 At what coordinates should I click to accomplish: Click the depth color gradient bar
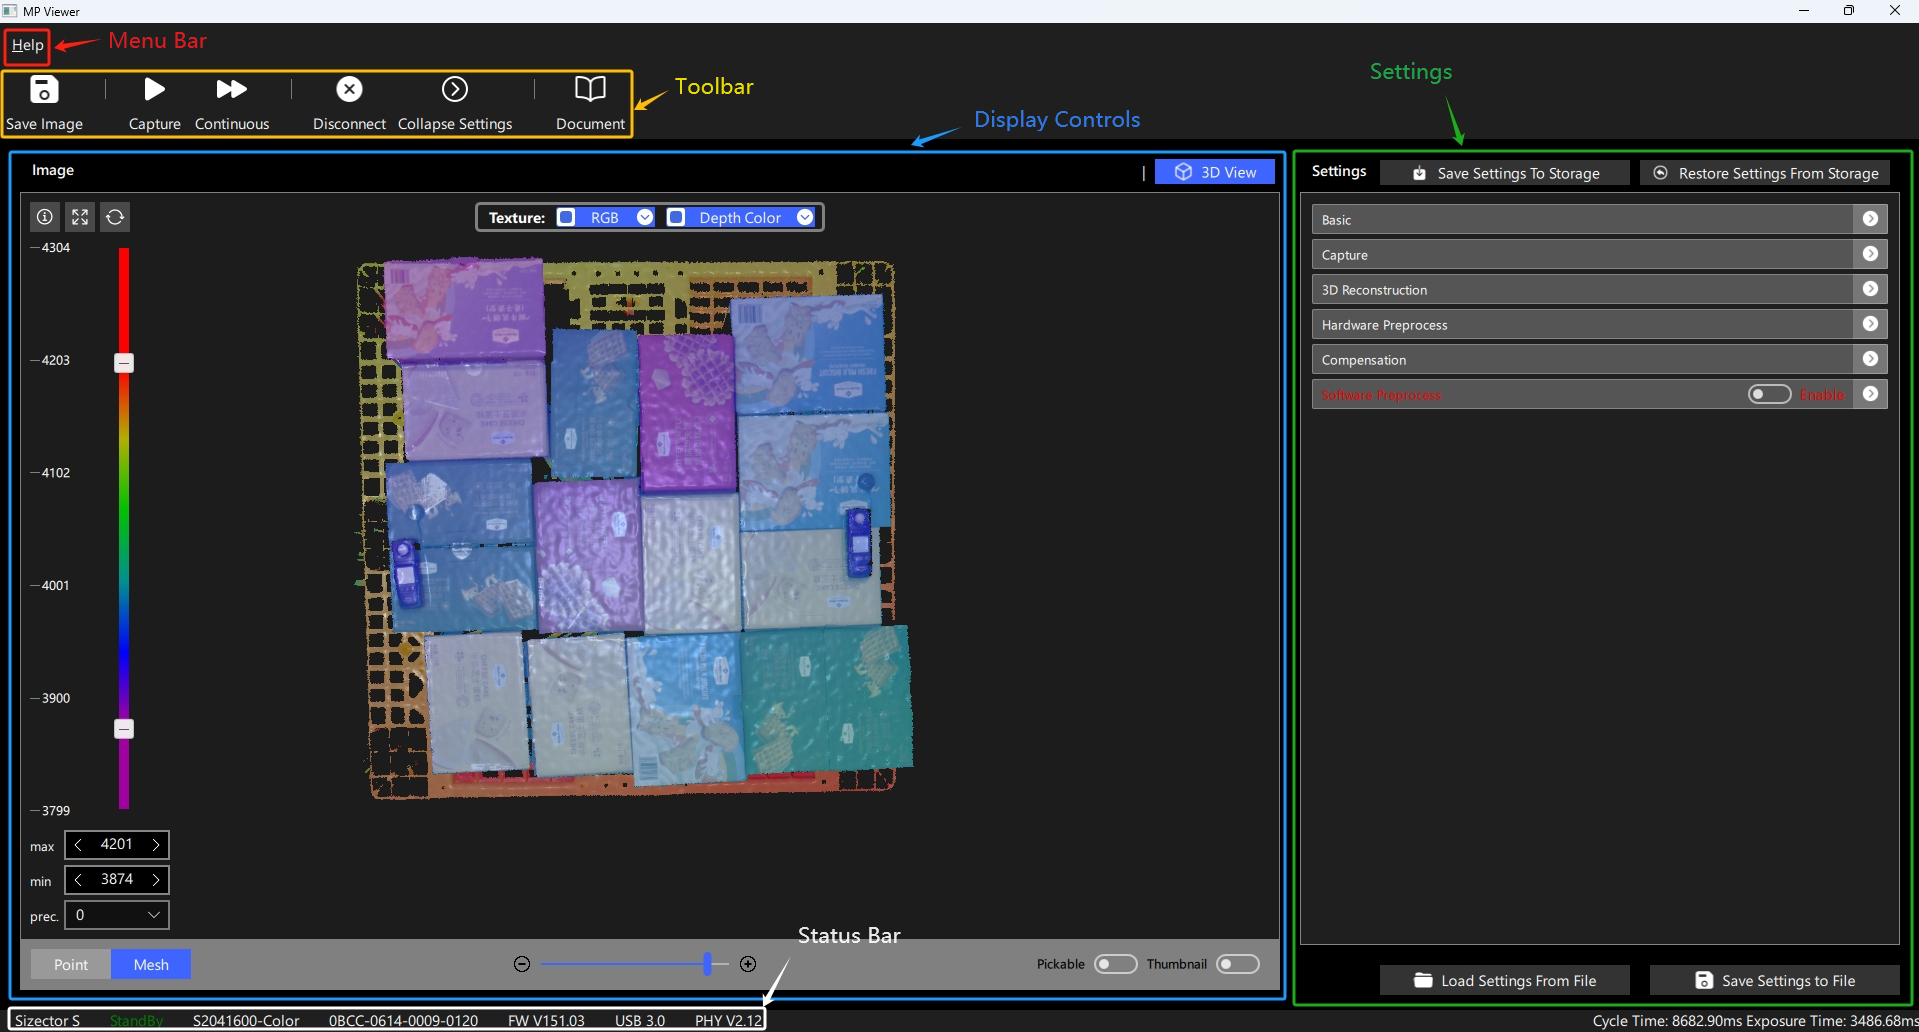click(x=124, y=528)
